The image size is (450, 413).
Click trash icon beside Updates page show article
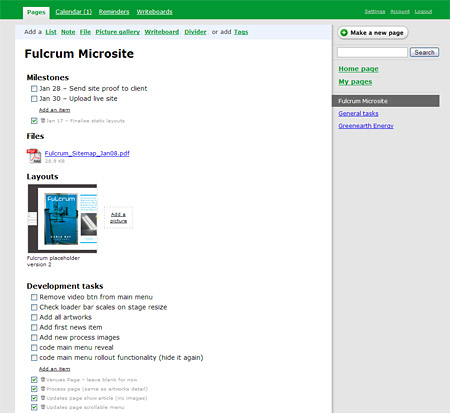[43, 398]
